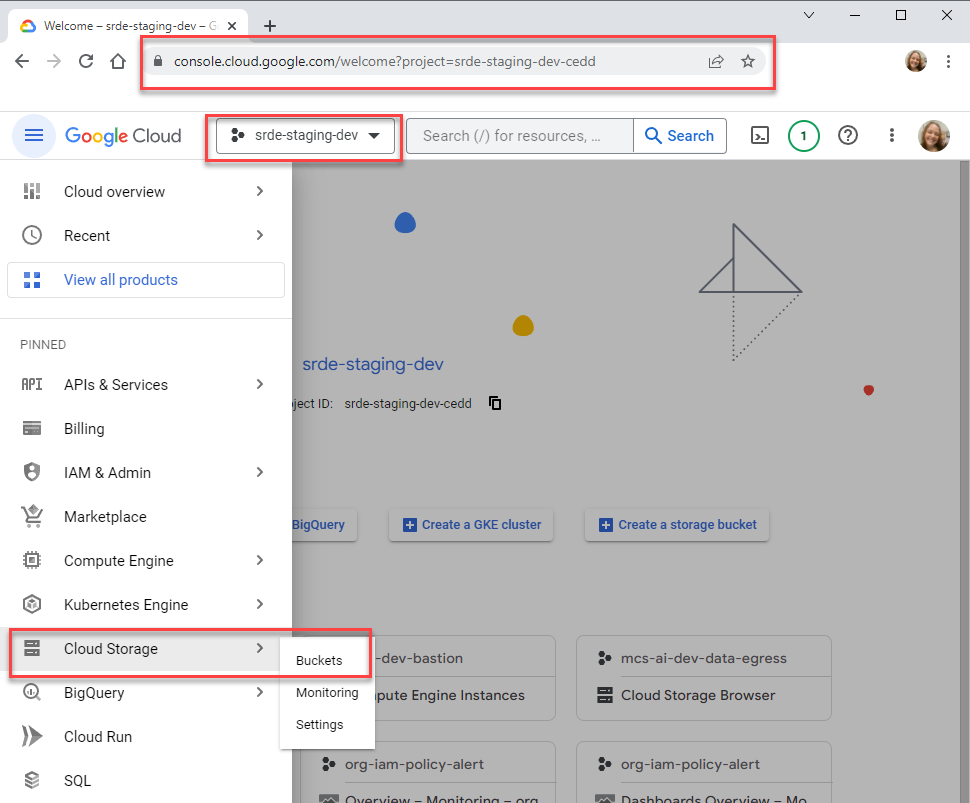This screenshot has height=803, width=970.
Task: Expand the Cloud overview submenu arrow
Action: point(260,192)
